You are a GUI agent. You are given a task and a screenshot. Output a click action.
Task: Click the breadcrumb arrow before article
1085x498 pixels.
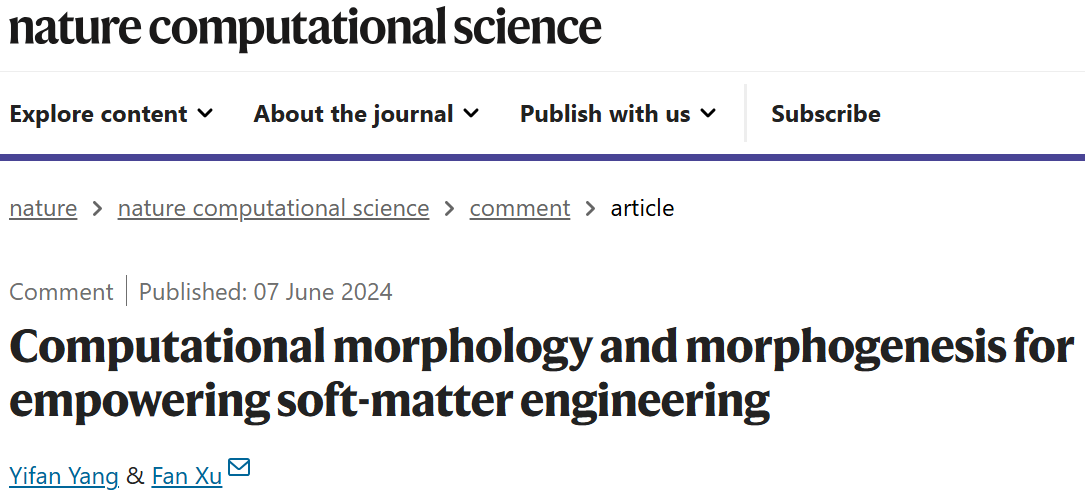pos(590,208)
